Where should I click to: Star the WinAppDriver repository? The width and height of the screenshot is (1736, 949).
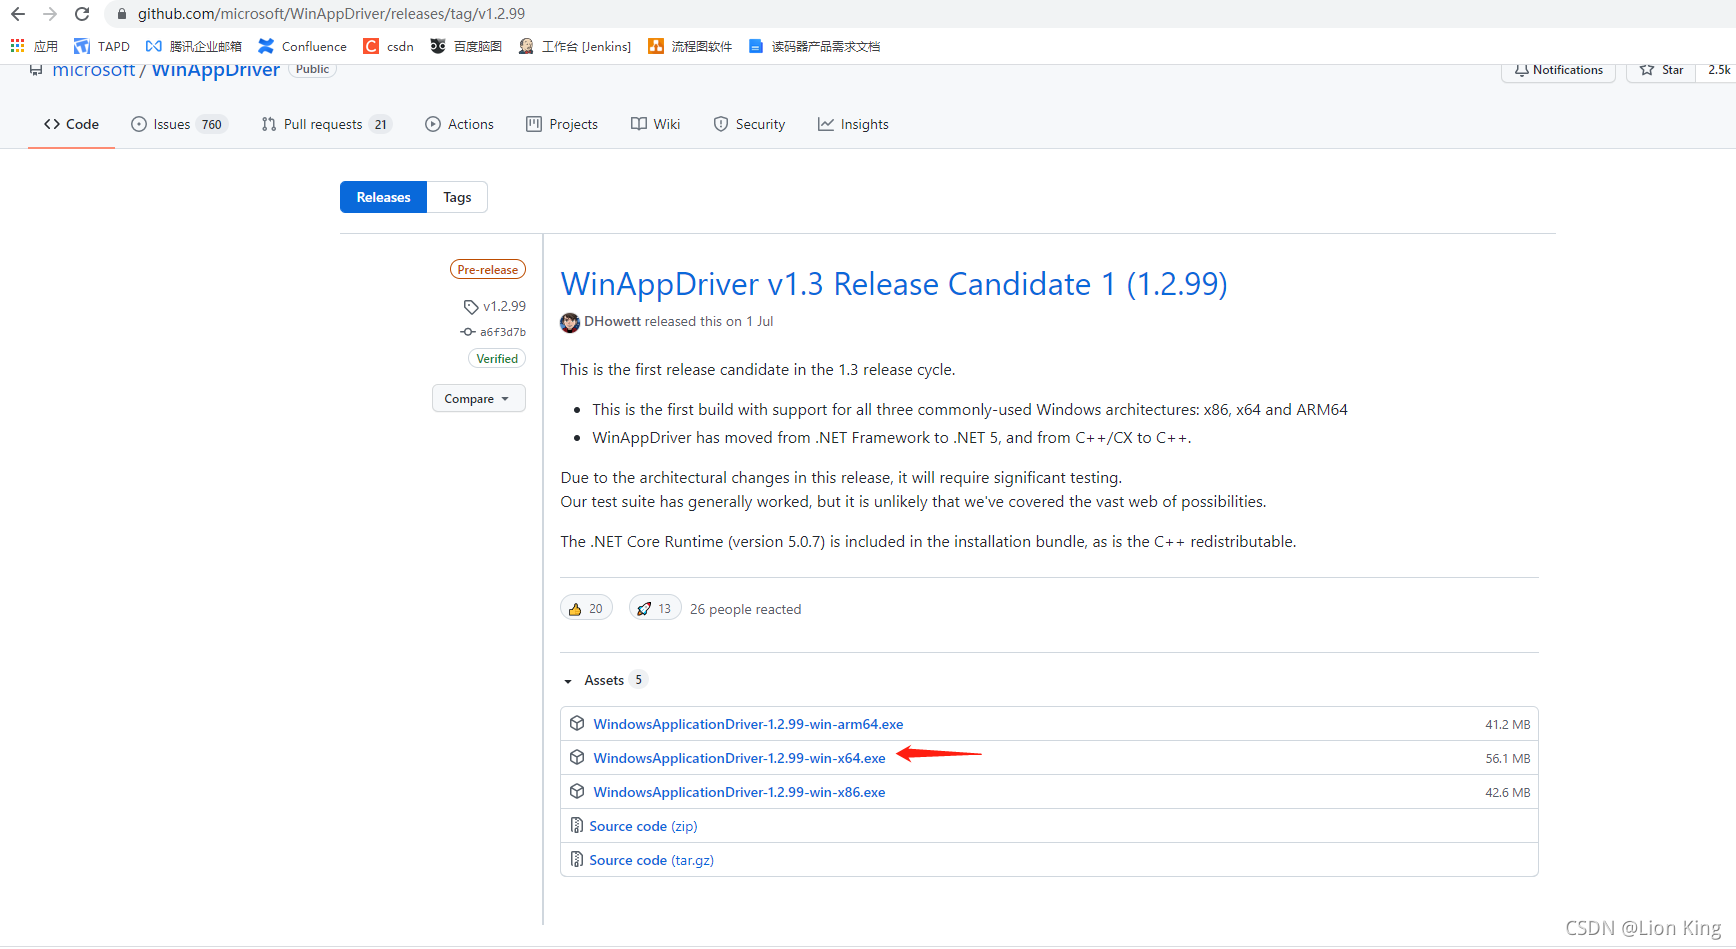(x=1661, y=70)
